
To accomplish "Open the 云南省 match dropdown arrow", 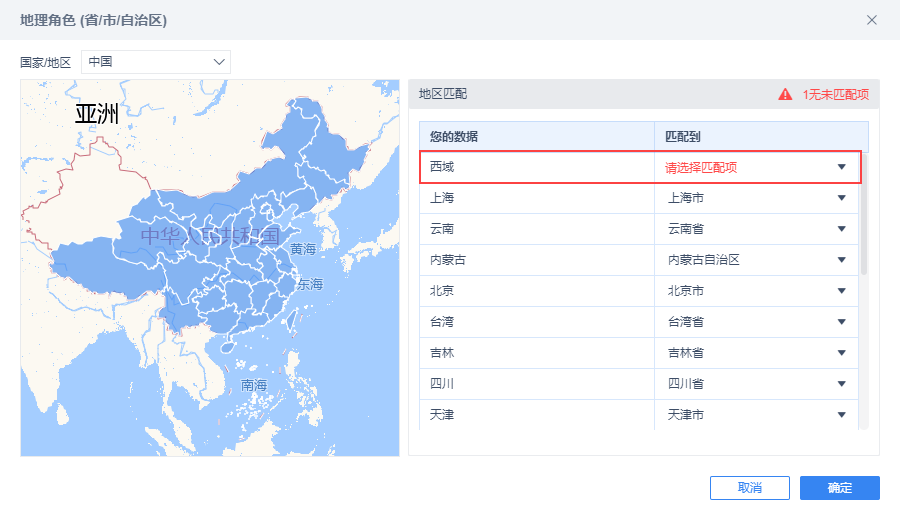I will point(841,229).
